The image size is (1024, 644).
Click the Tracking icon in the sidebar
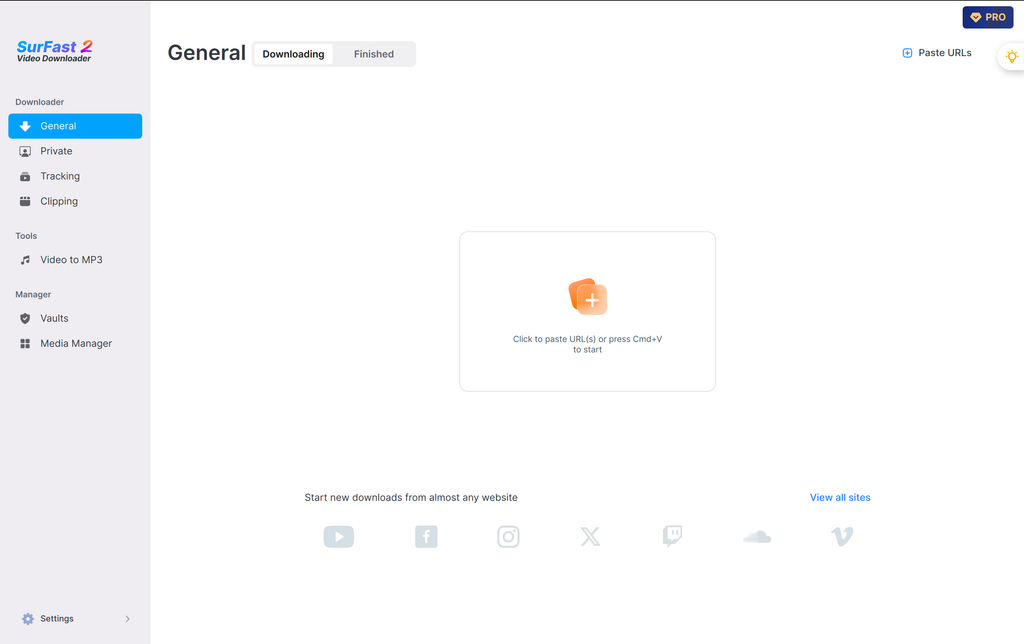click(x=25, y=176)
